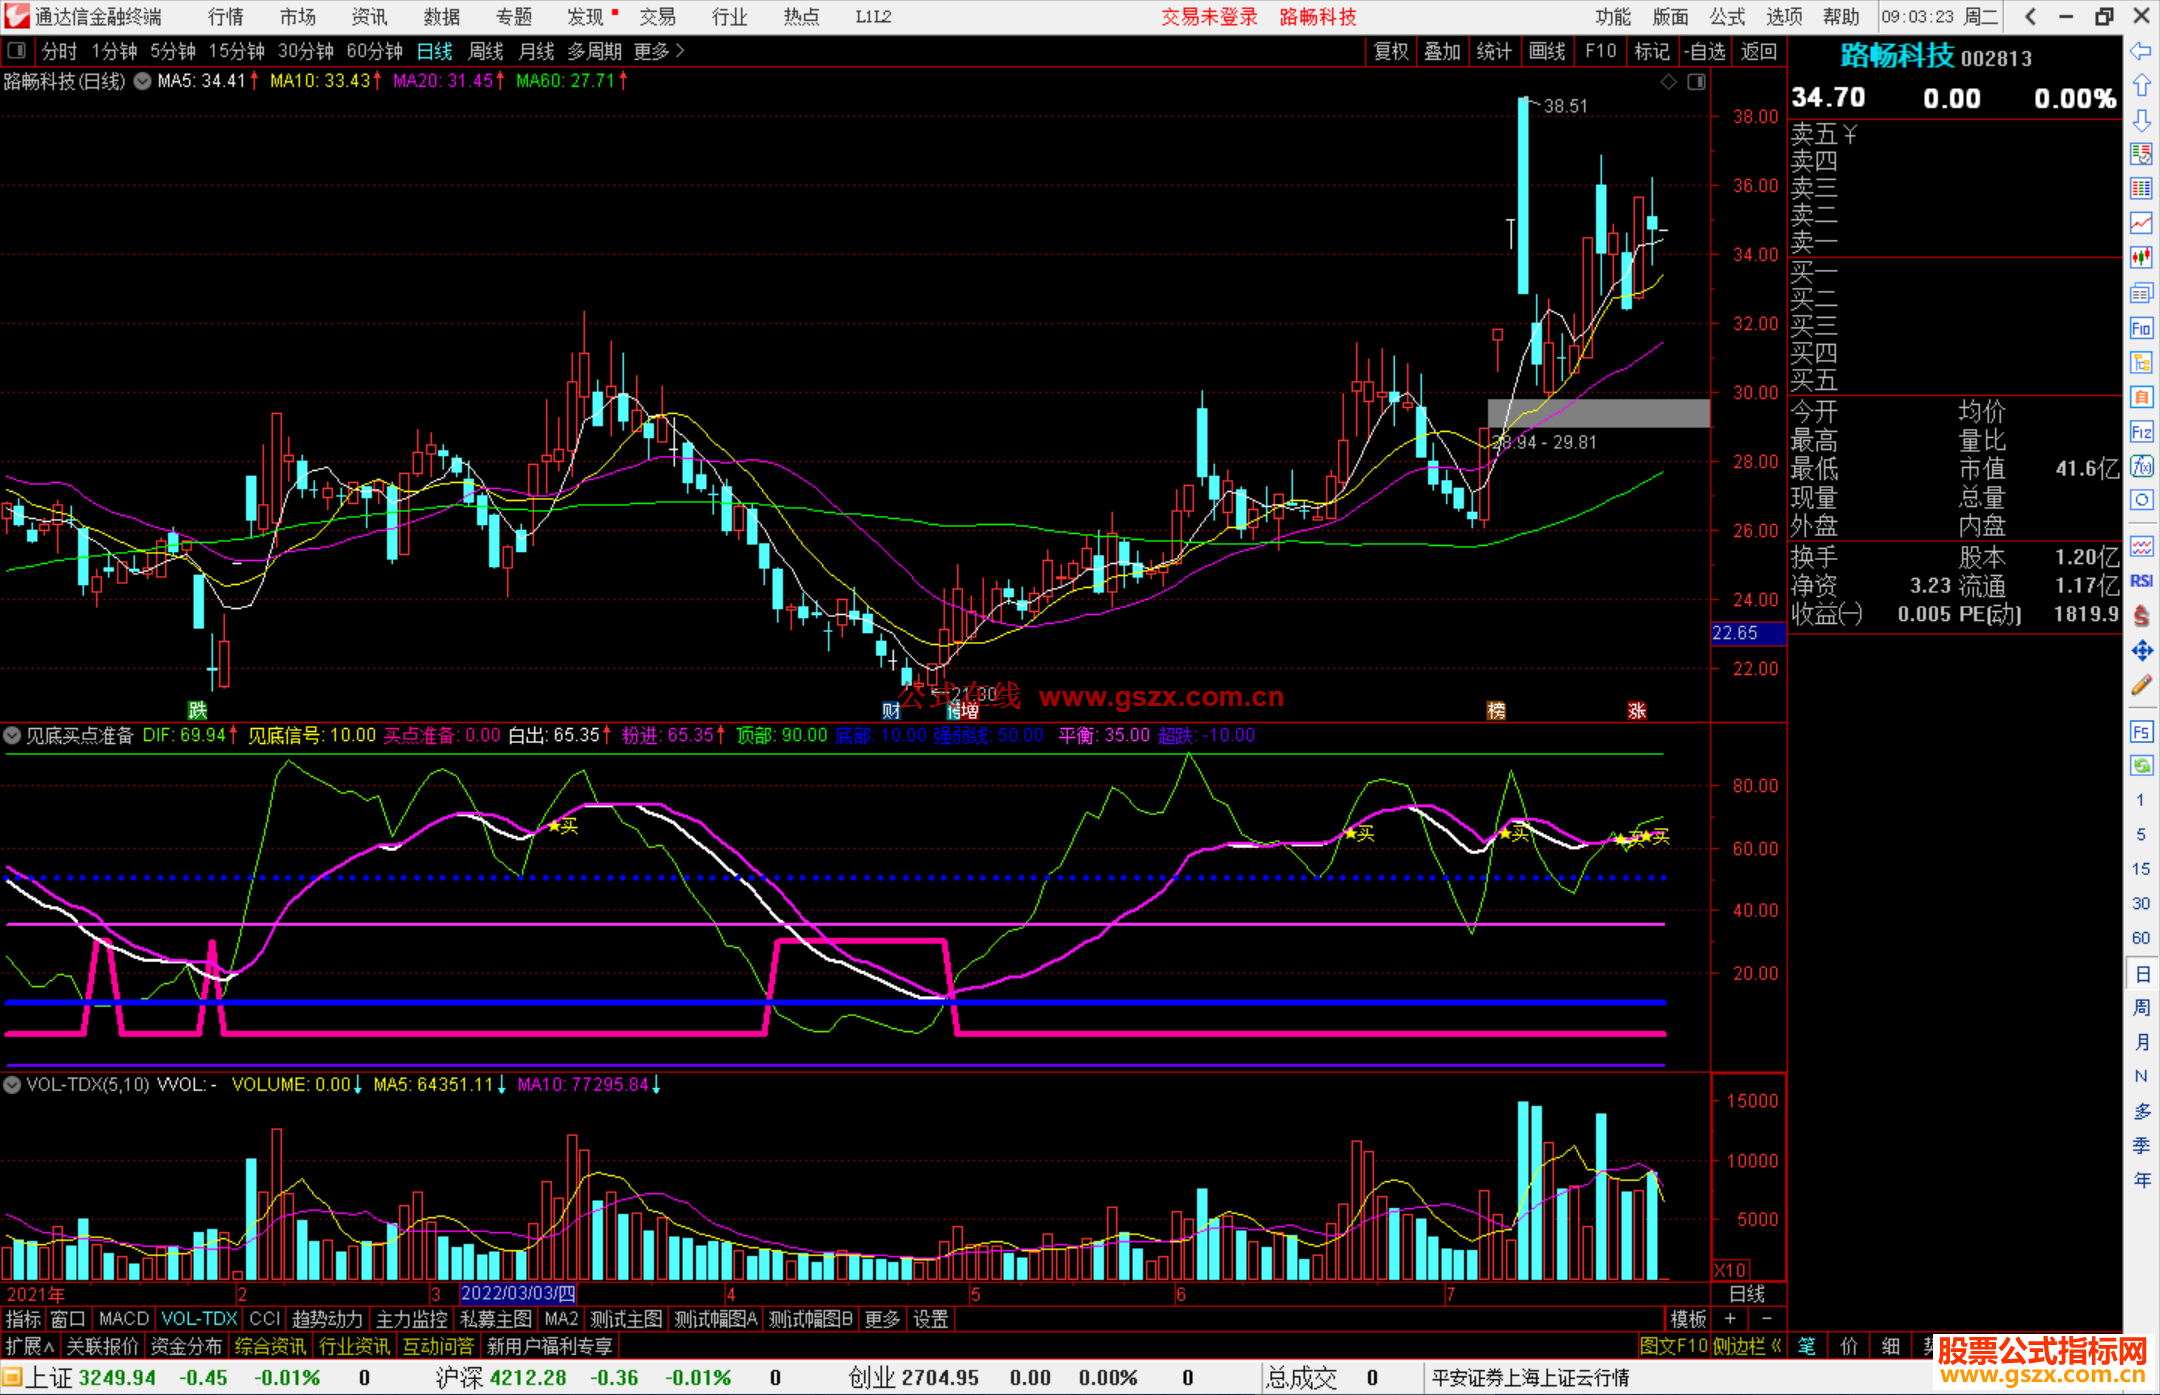Click the green refresh icon in sidebar
Image resolution: width=2160 pixels, height=1395 pixels.
[x=2141, y=766]
